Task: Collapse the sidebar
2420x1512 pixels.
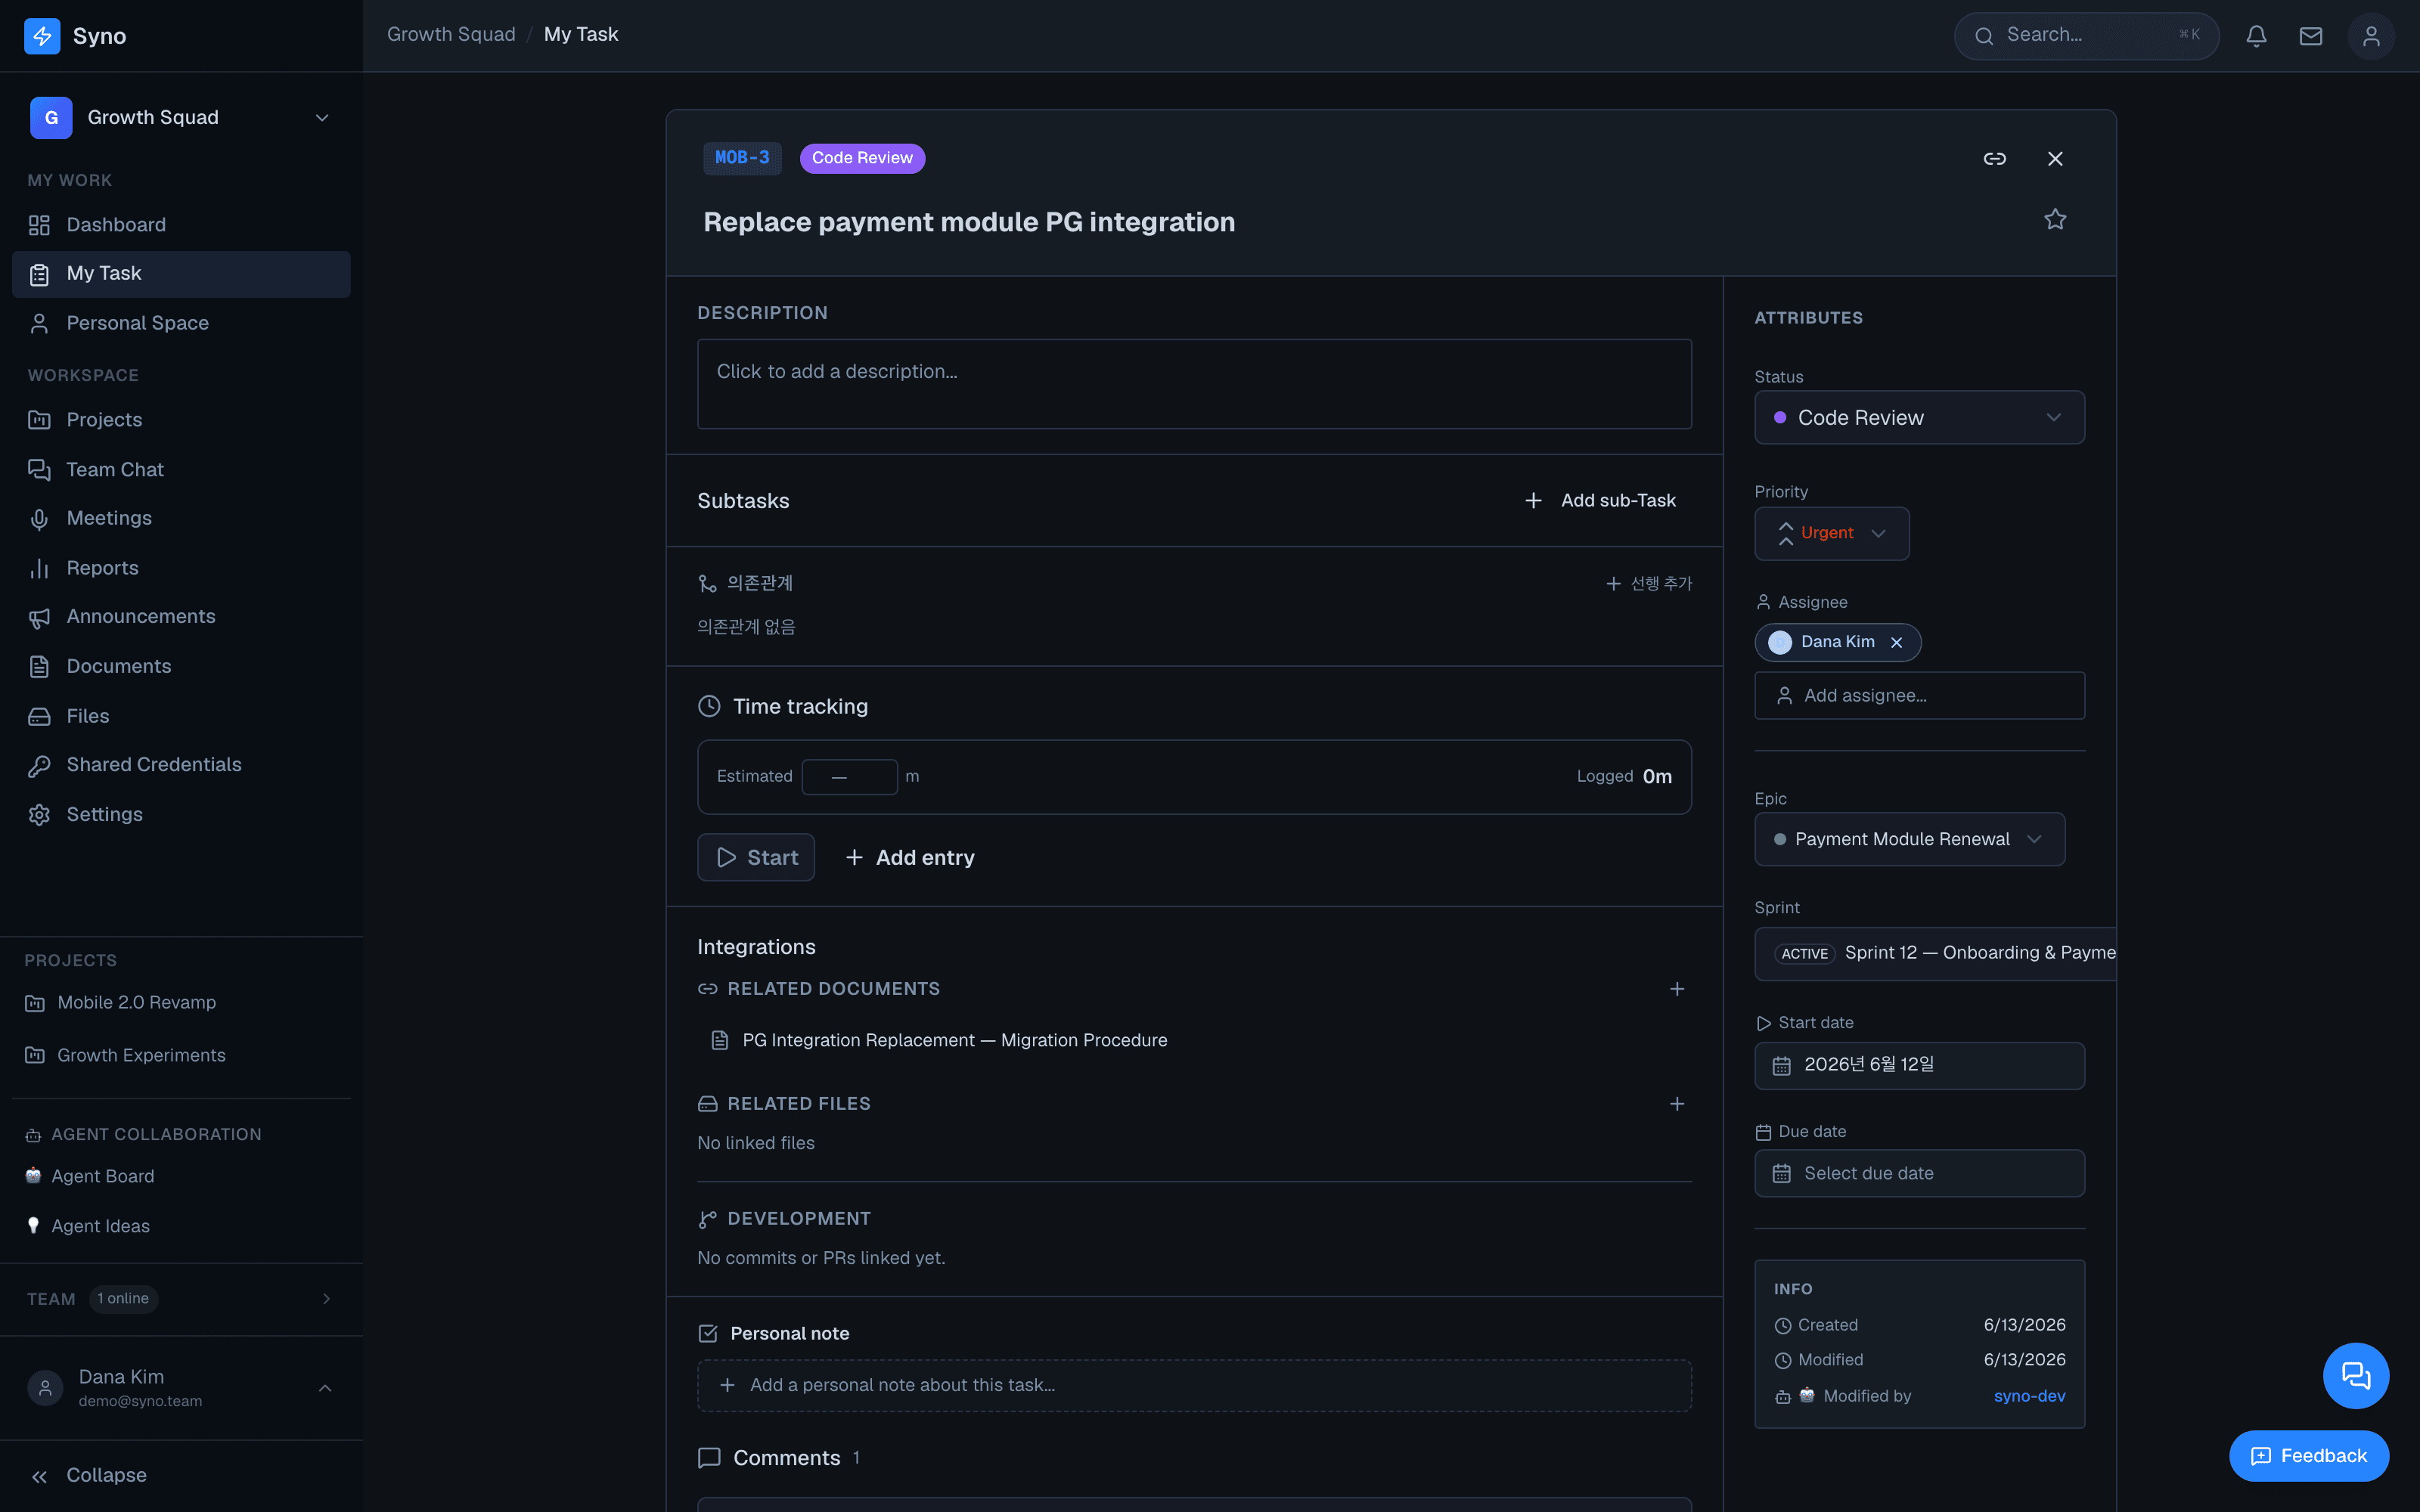Action: 181,1475
